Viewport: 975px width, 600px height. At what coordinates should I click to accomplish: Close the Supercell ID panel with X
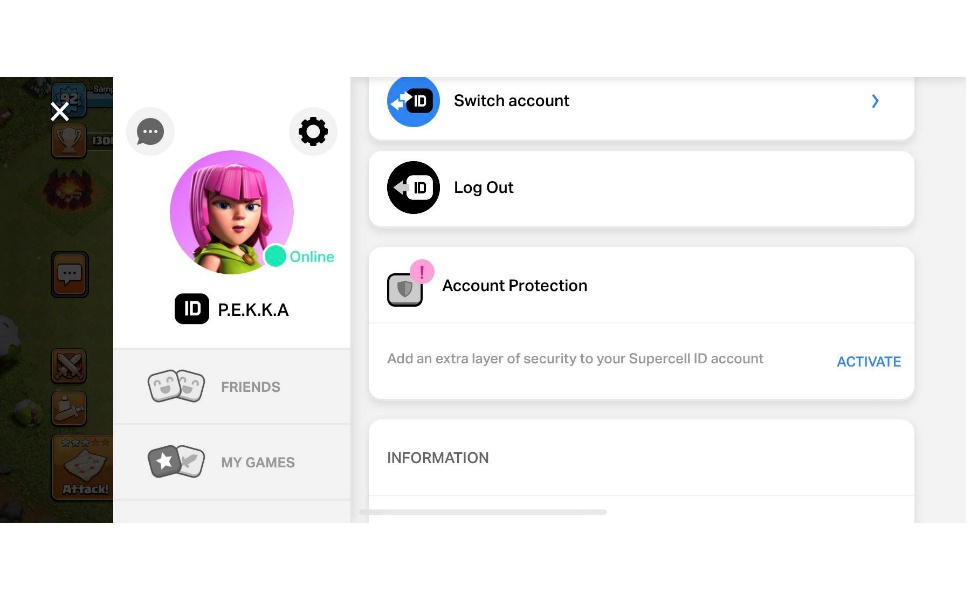[60, 112]
